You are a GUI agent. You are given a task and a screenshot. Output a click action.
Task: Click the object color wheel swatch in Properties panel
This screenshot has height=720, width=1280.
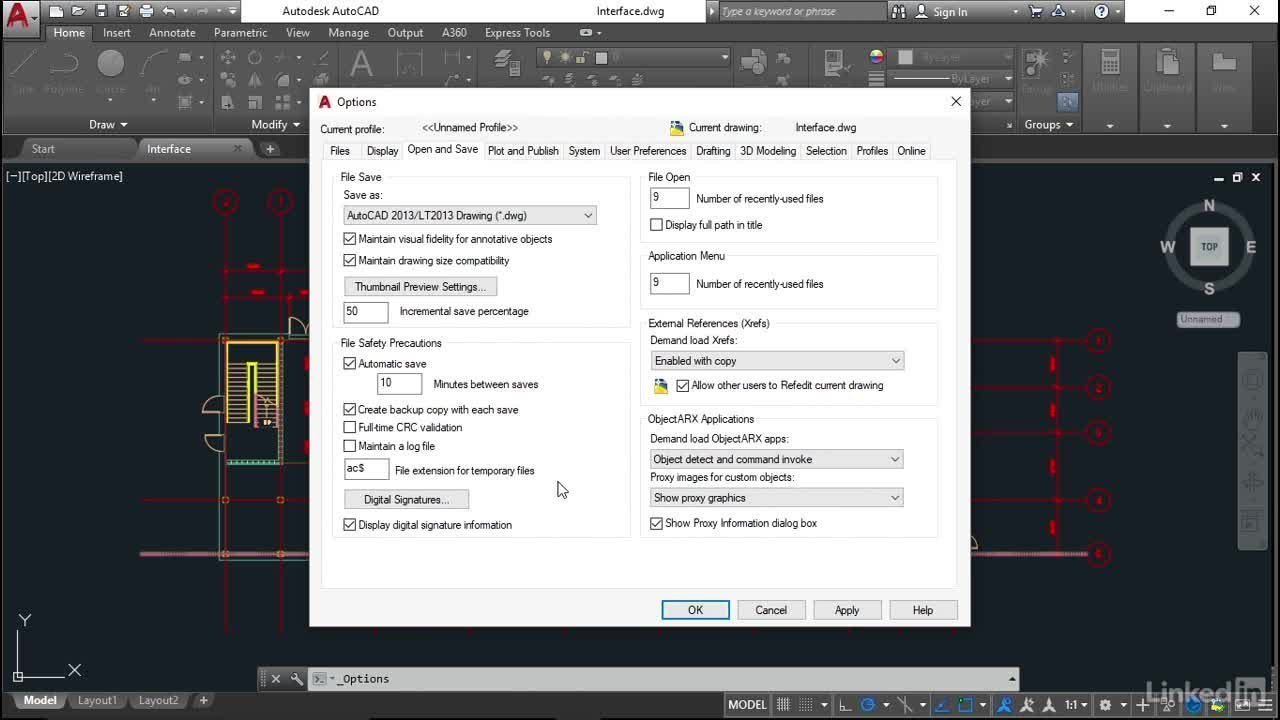pyautogui.click(x=876, y=58)
